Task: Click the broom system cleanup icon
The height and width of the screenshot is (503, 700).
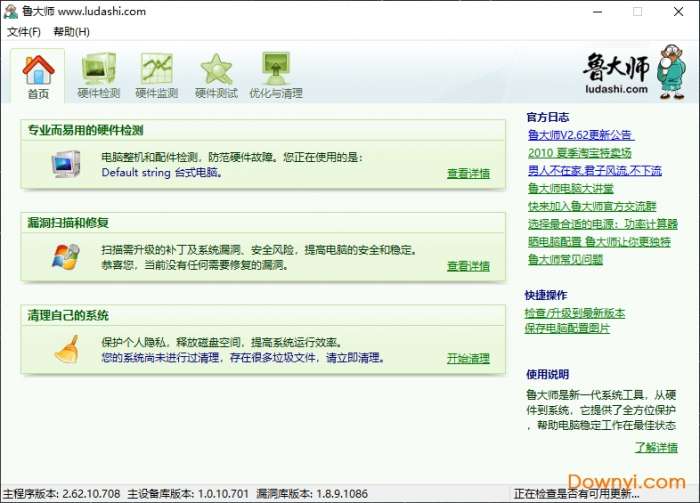Action: click(x=67, y=349)
